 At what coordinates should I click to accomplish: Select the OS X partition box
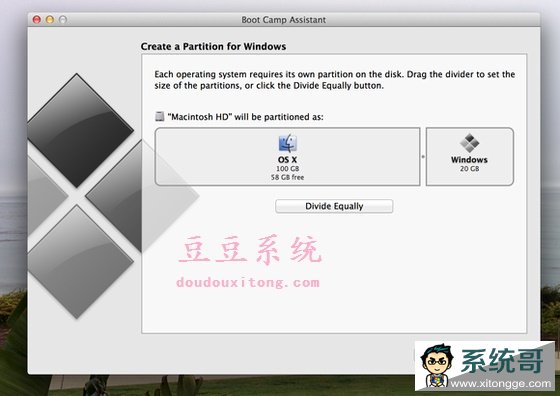click(288, 156)
